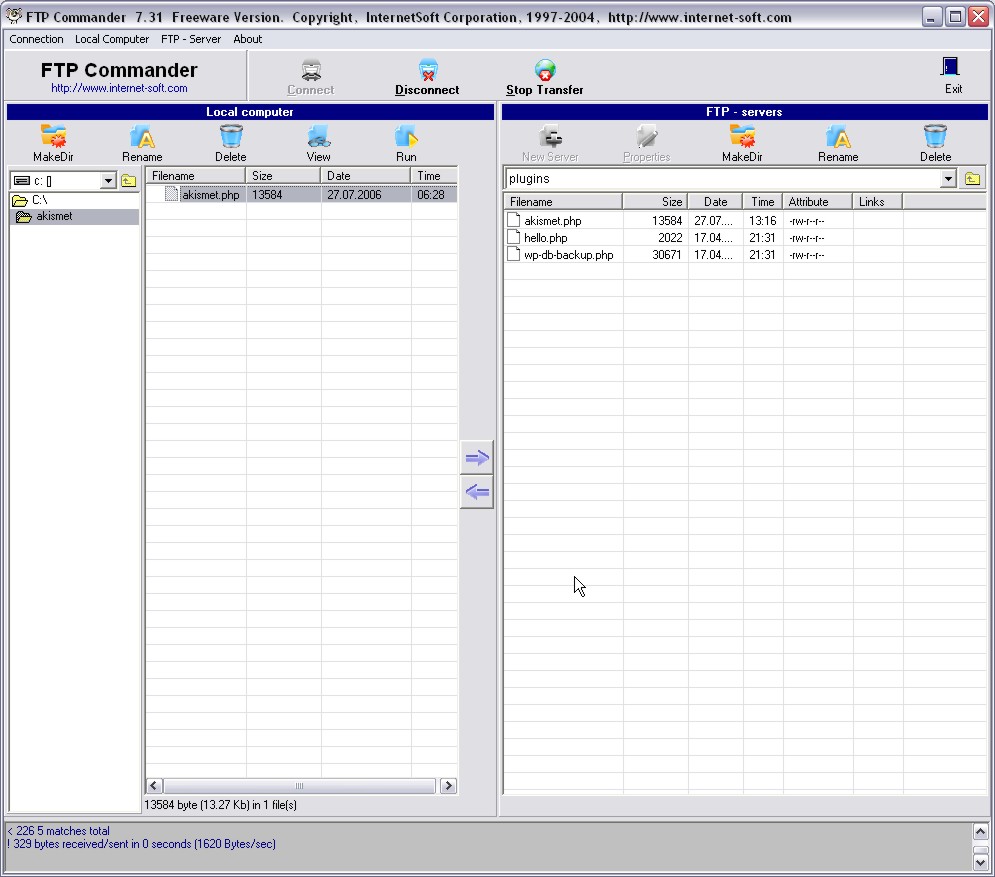The image size is (995, 877).
Task: Open the local drive c: dropdown
Action: click(108, 181)
